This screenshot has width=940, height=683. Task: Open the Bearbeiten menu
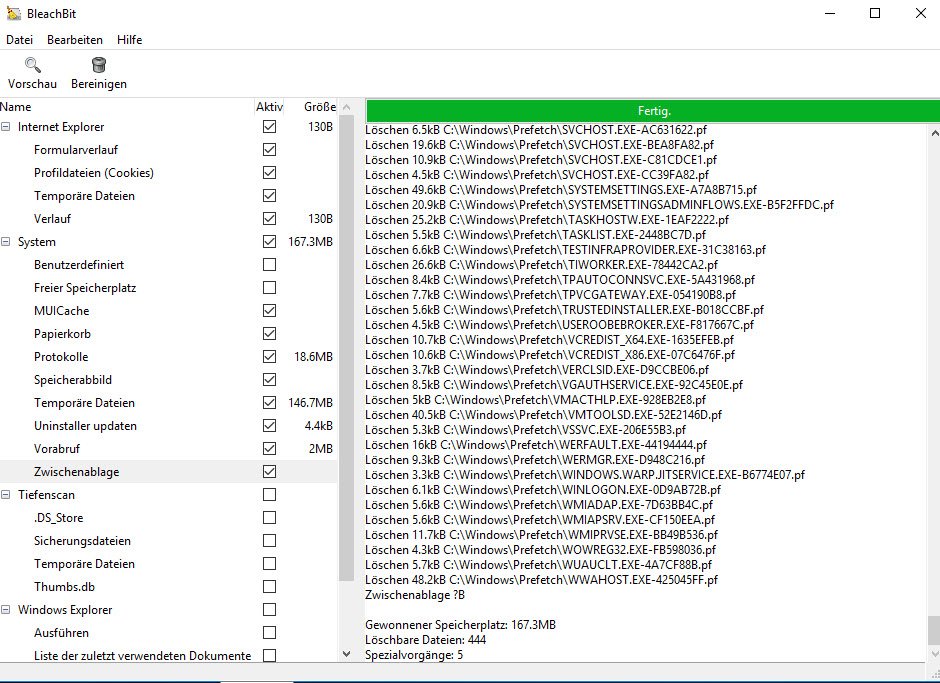pyautogui.click(x=75, y=40)
